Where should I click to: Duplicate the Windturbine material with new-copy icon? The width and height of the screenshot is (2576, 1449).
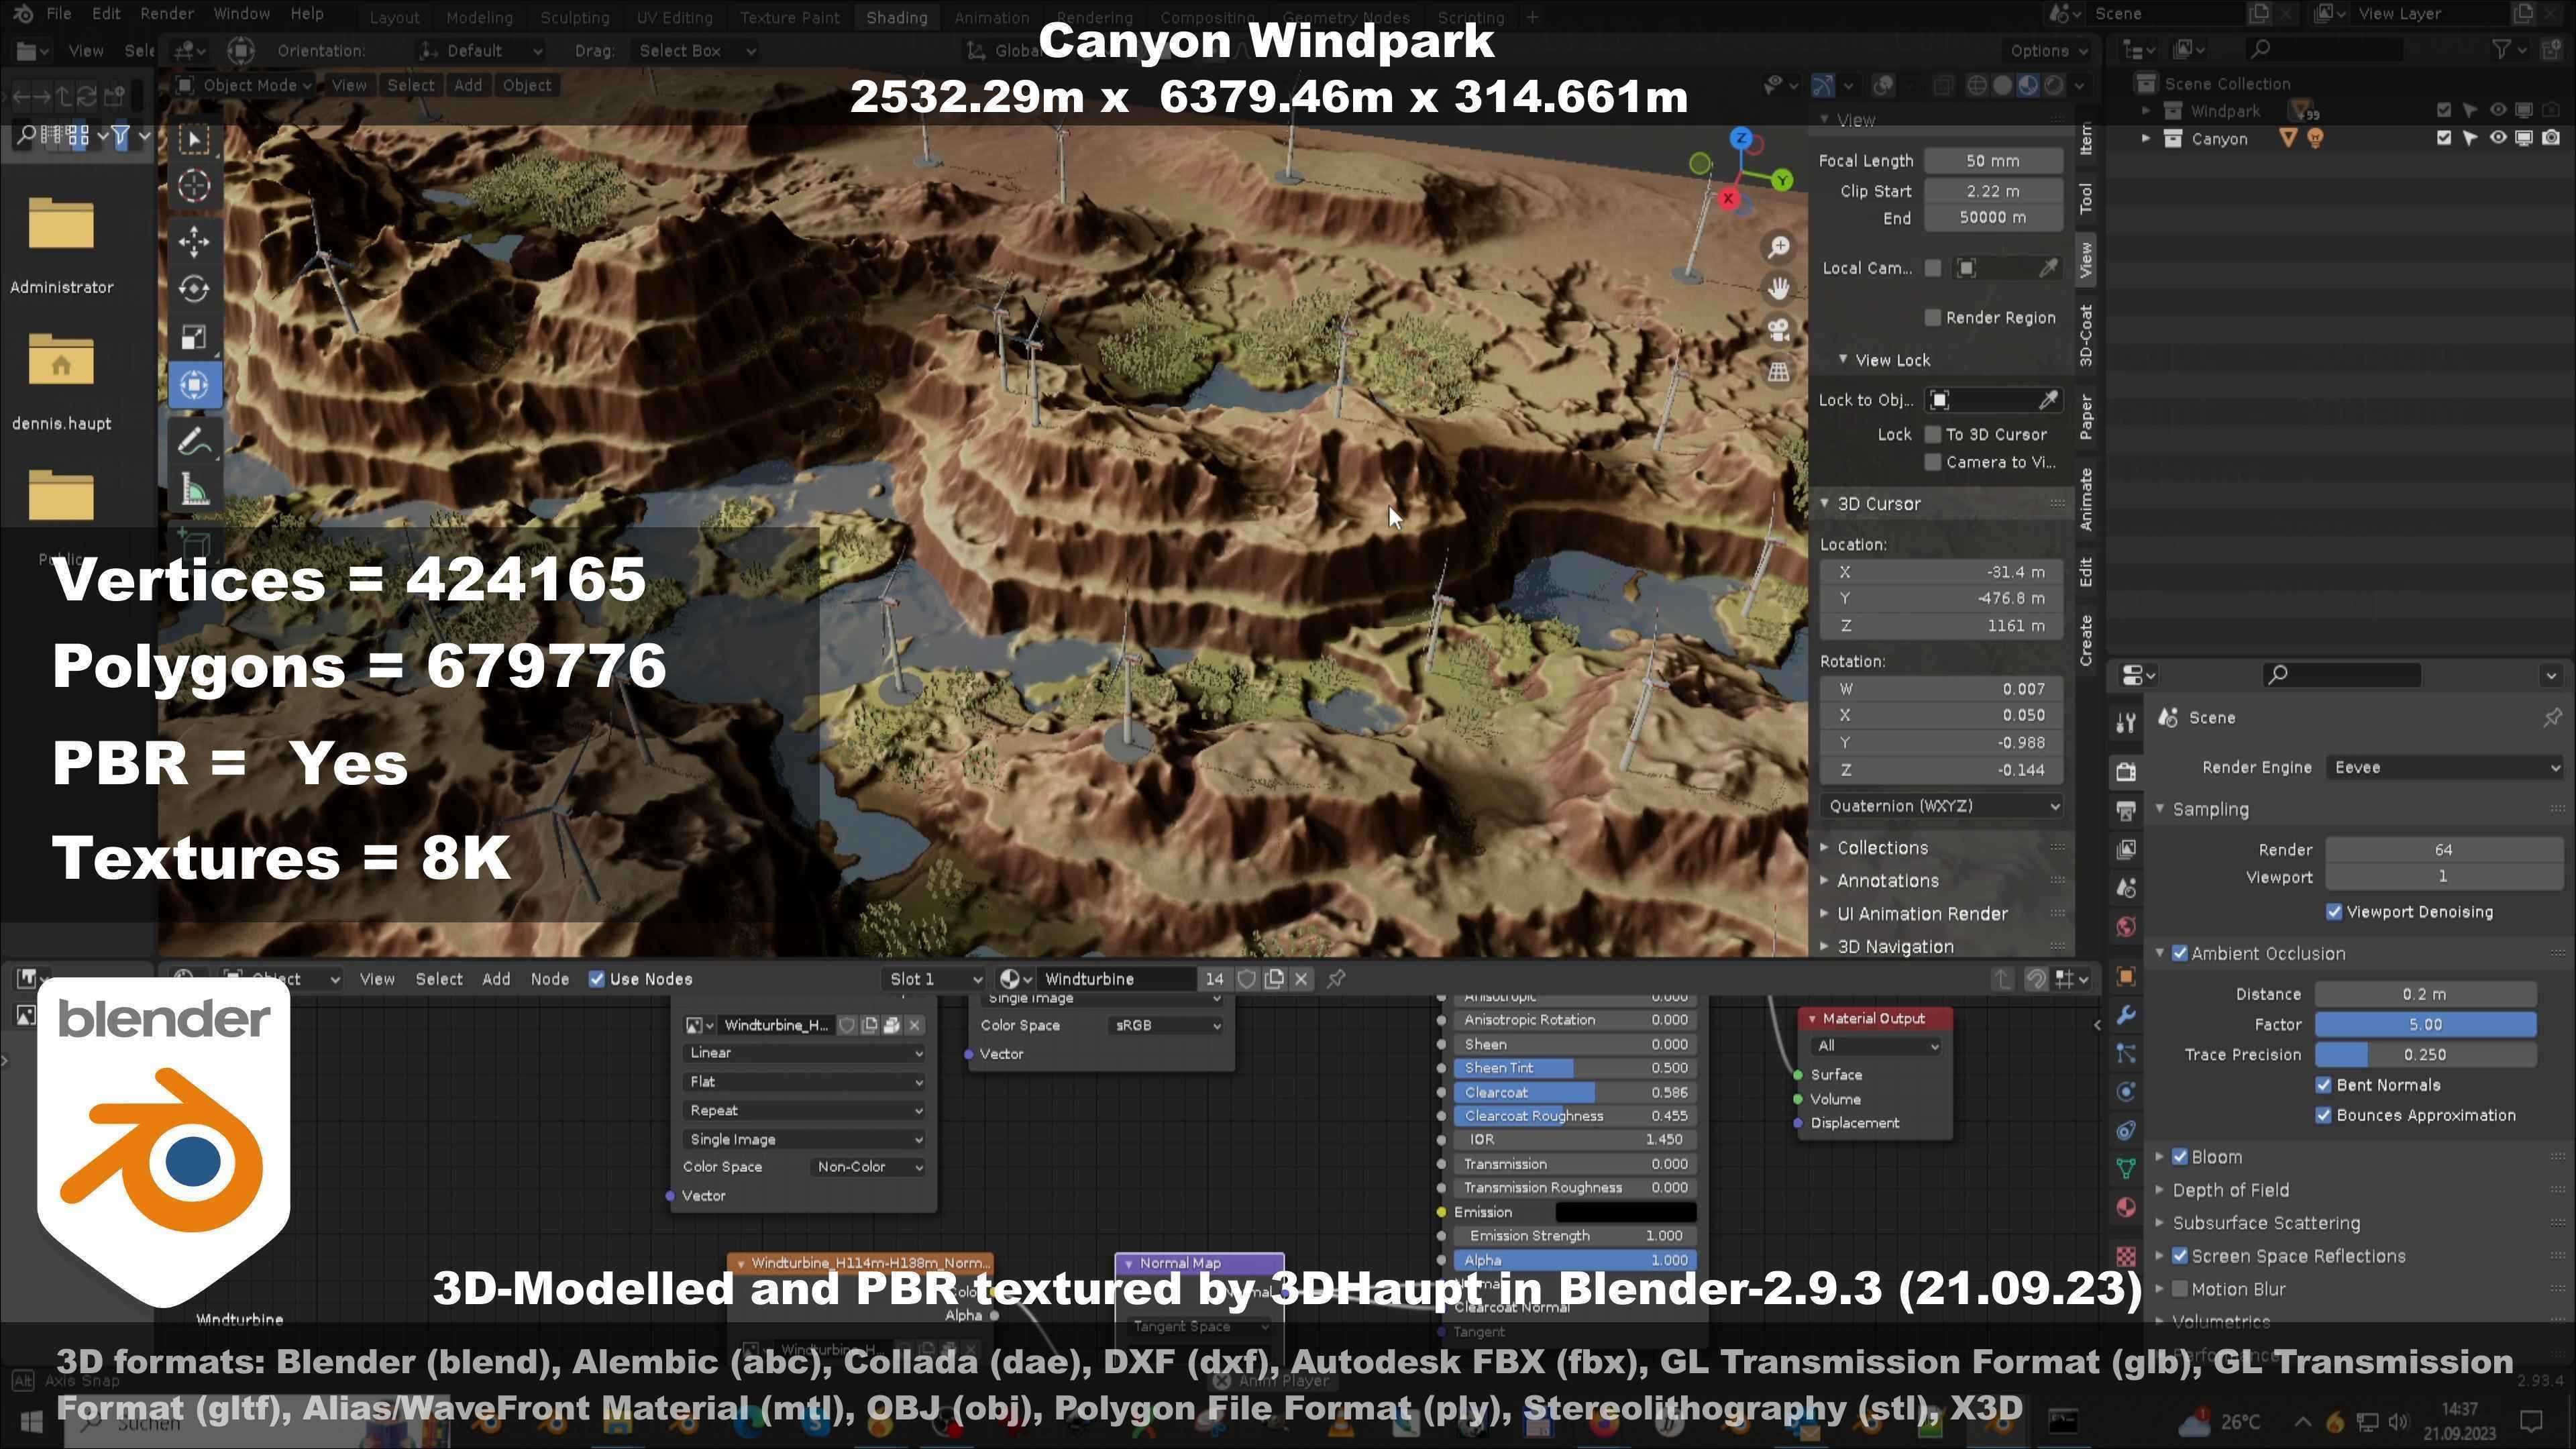(1274, 979)
